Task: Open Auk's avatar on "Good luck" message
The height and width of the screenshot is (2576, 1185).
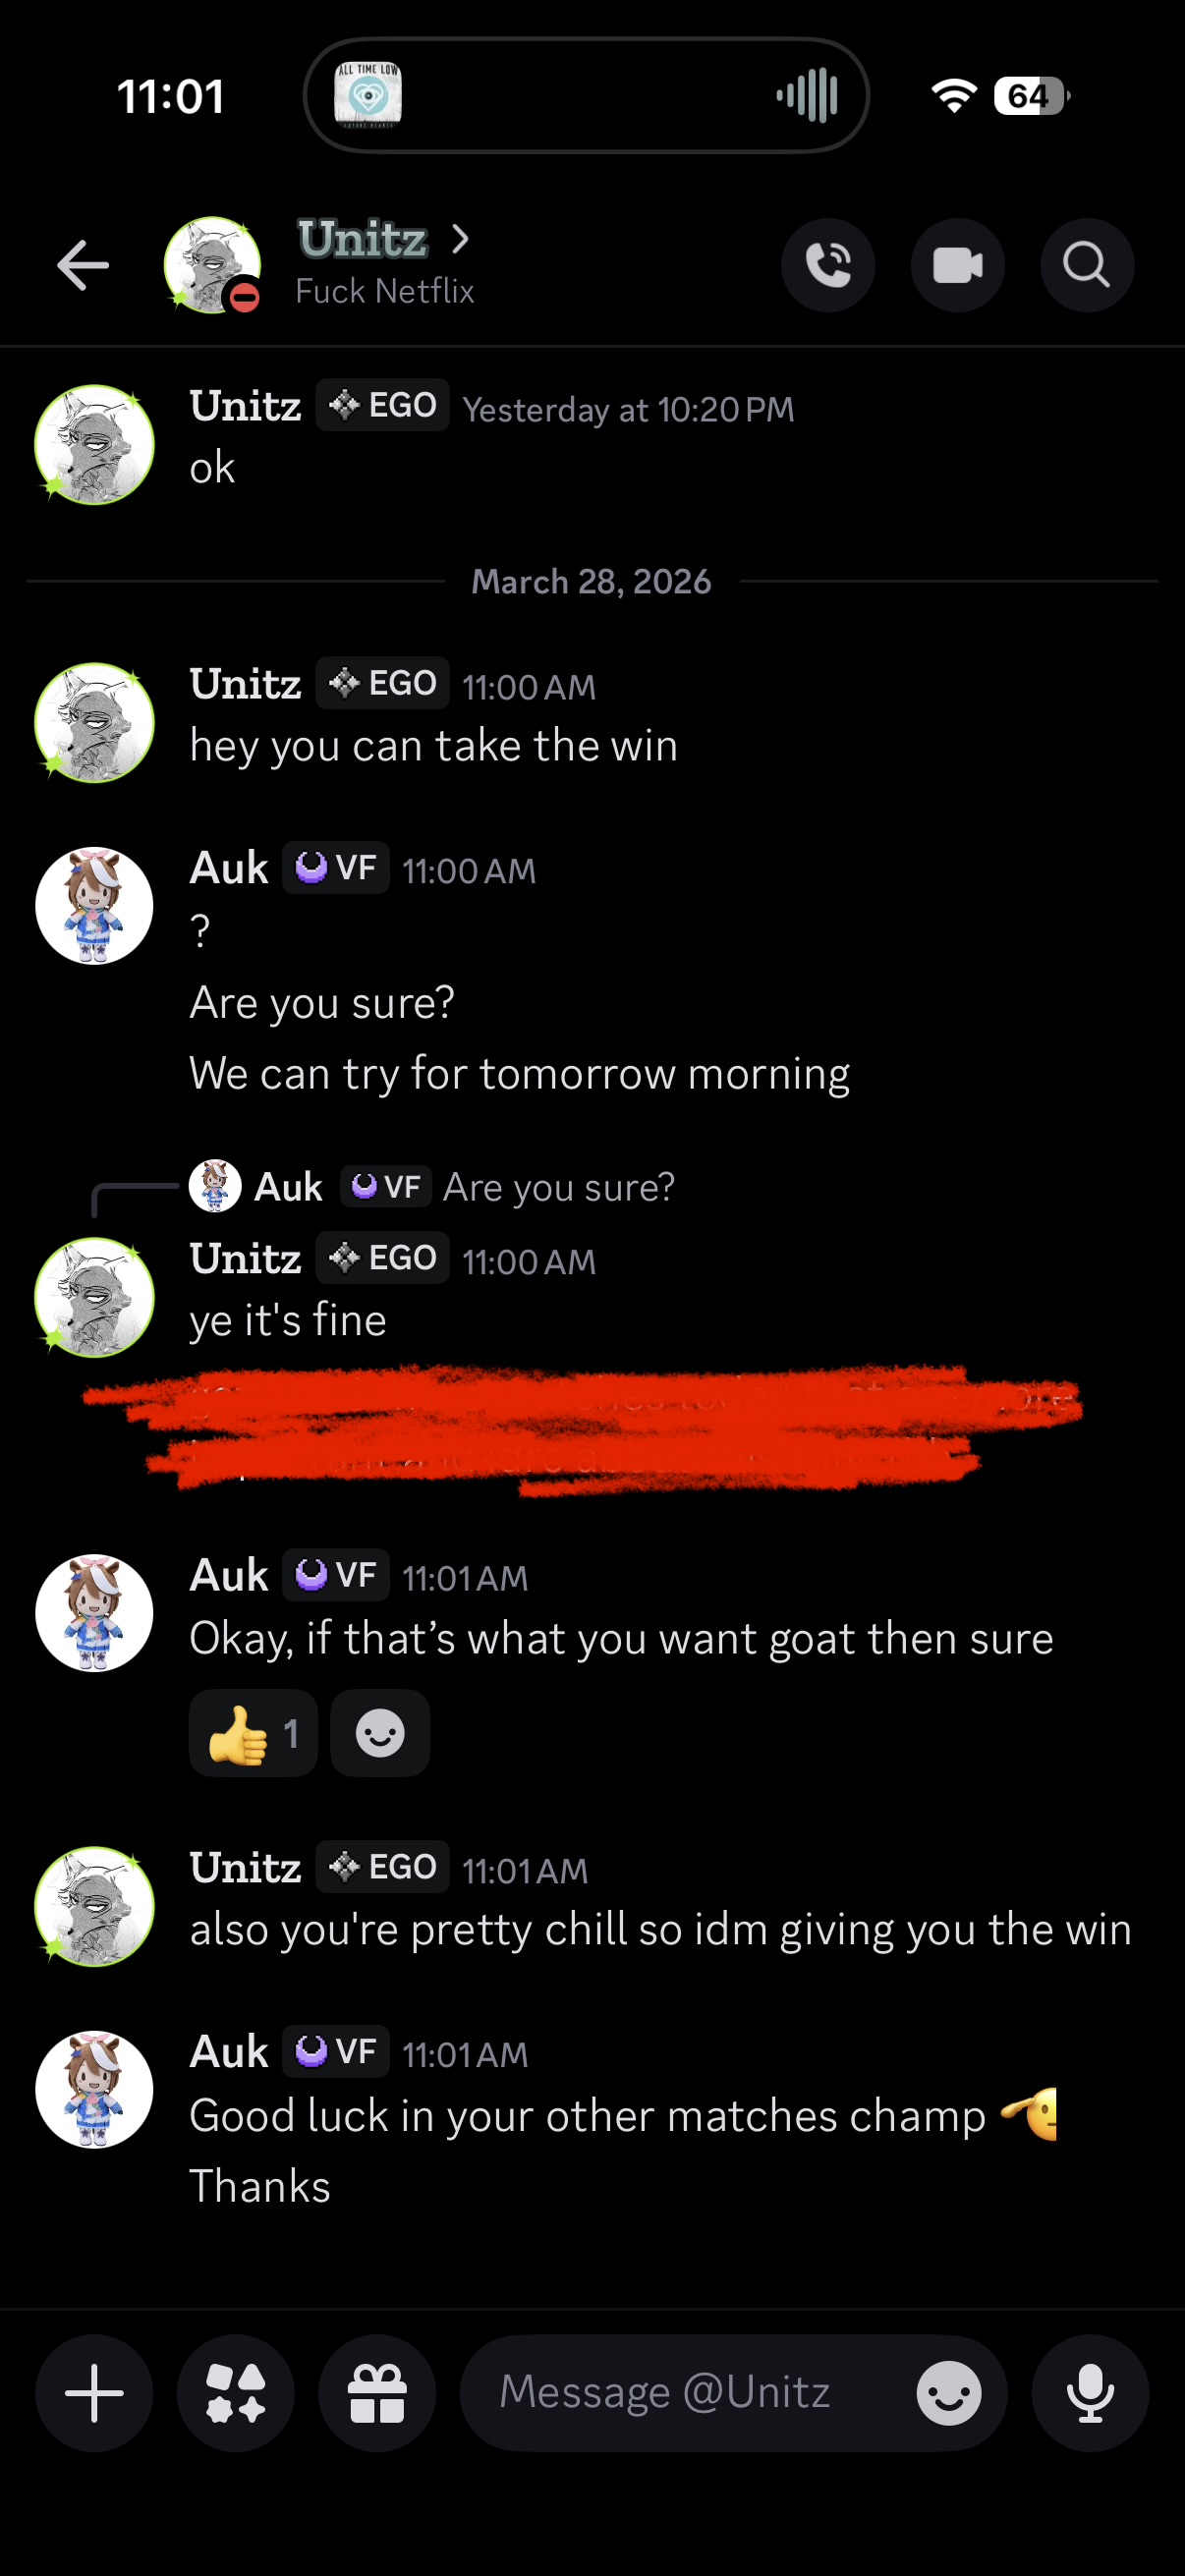Action: [94, 2089]
